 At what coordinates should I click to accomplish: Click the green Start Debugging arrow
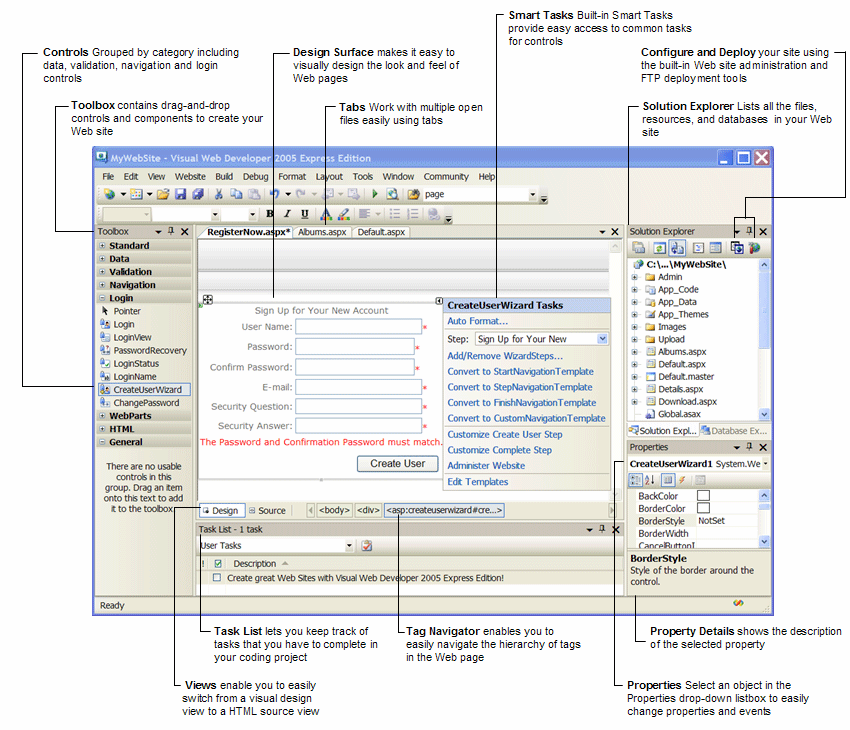coord(375,193)
